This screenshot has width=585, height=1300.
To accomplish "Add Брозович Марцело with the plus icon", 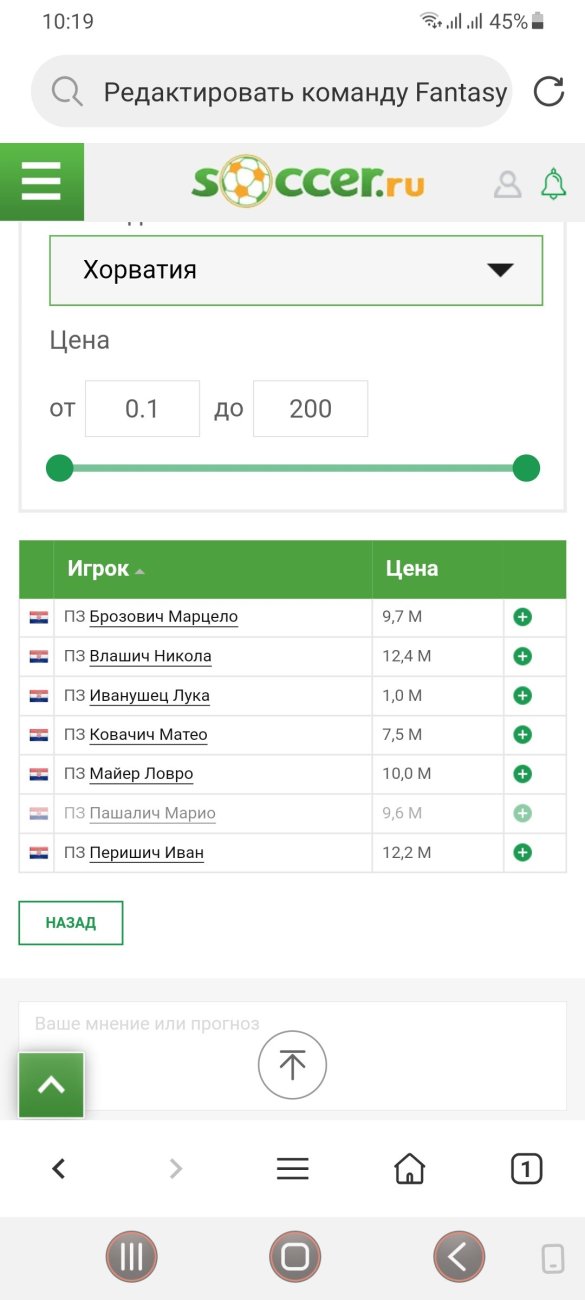I will [522, 617].
